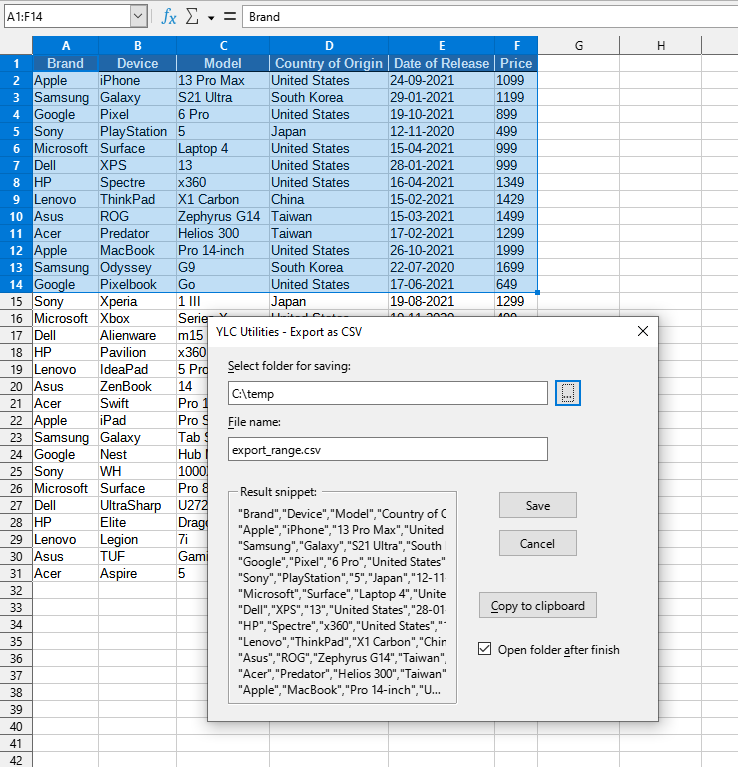Screen dimensions: 738x767
Task: Click the Country of Origin header cell
Action: point(329,63)
